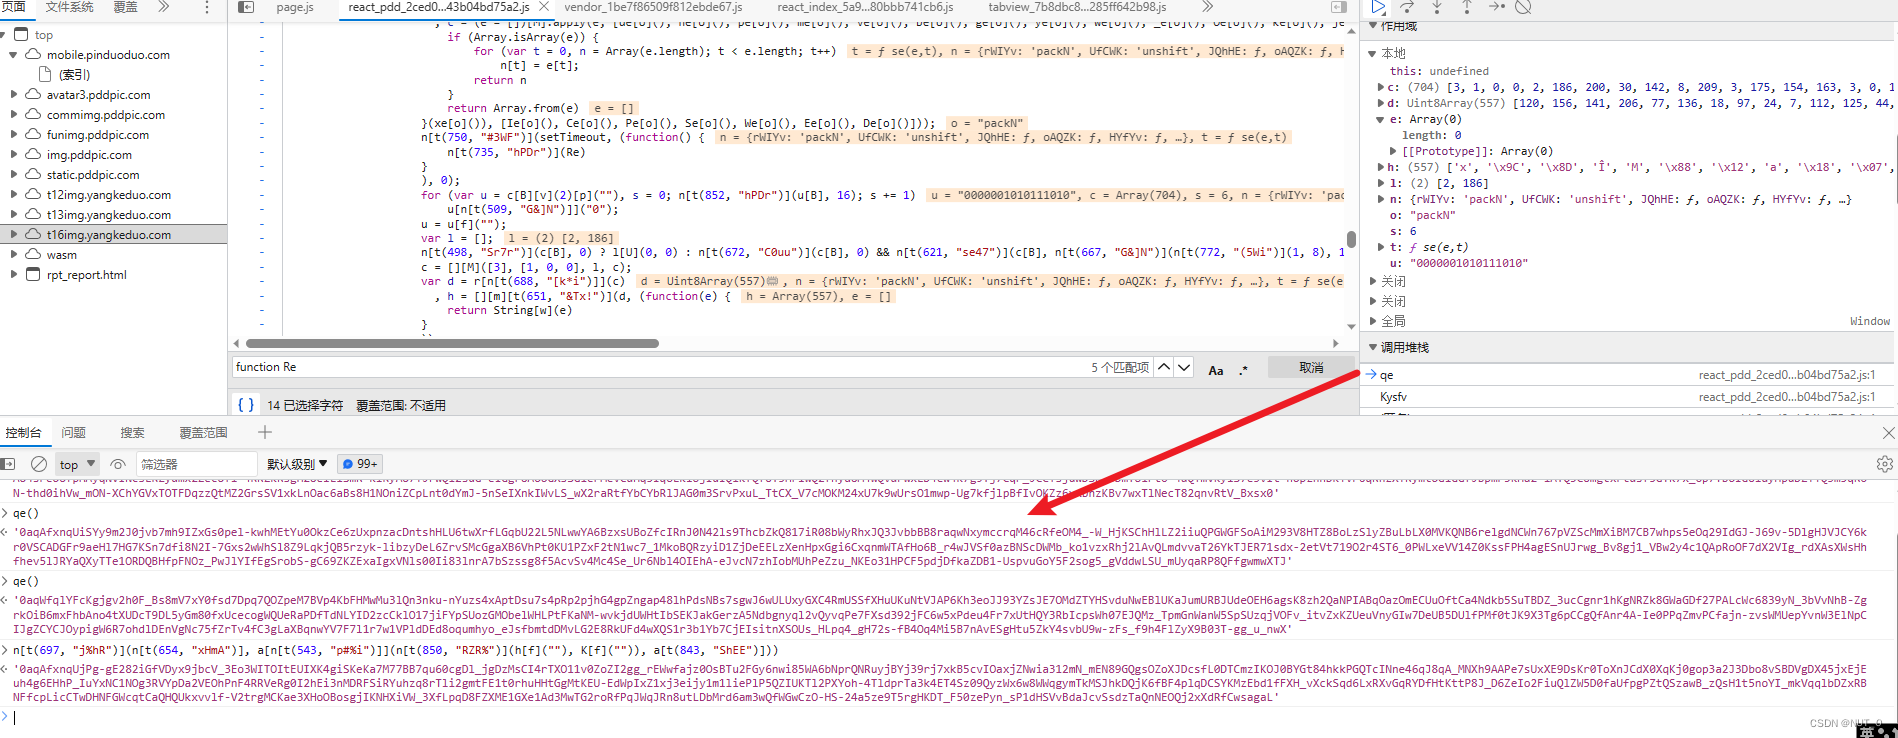The height and width of the screenshot is (738, 1898).
Task: Go to next search match
Action: [x=1184, y=367]
